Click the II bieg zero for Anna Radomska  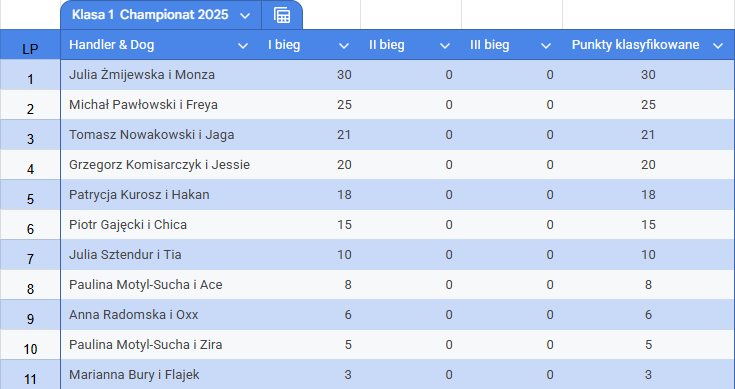[449, 315]
